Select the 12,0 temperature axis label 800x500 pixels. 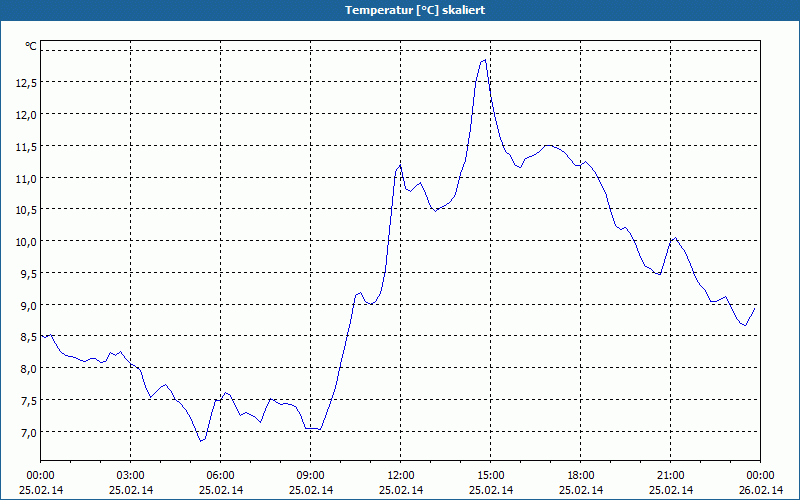26,115
